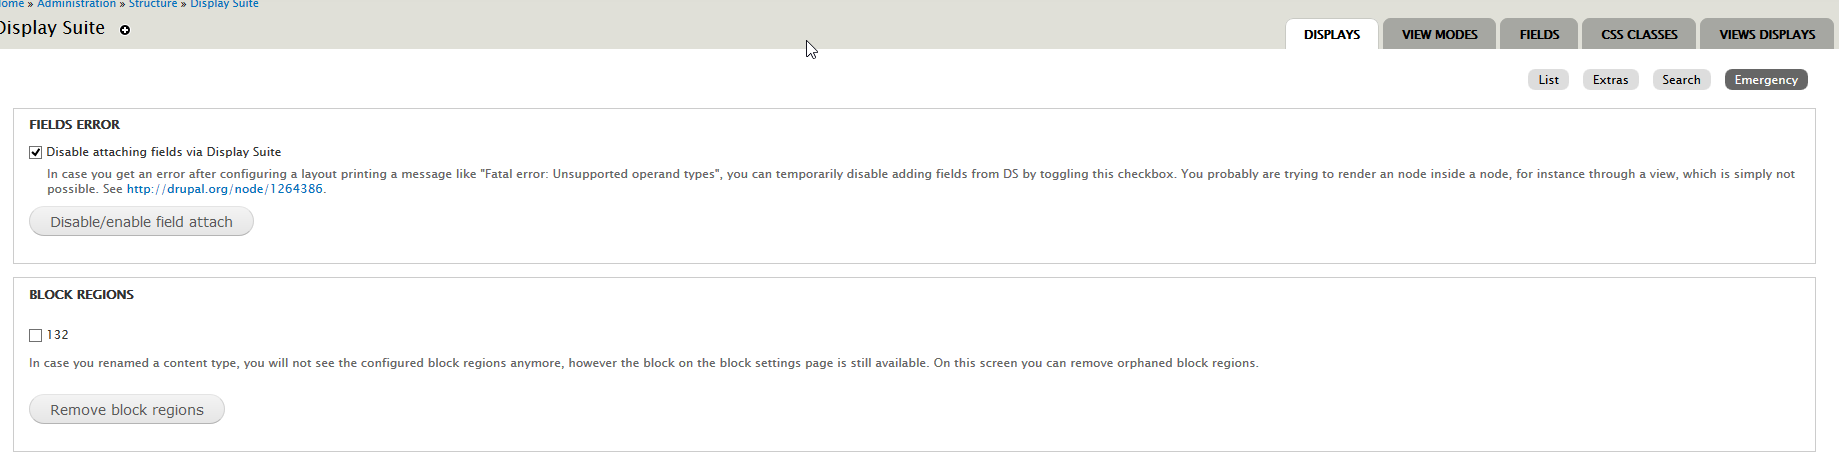Open the Extras sub-tab
The height and width of the screenshot is (461, 1839).
(x=1610, y=80)
